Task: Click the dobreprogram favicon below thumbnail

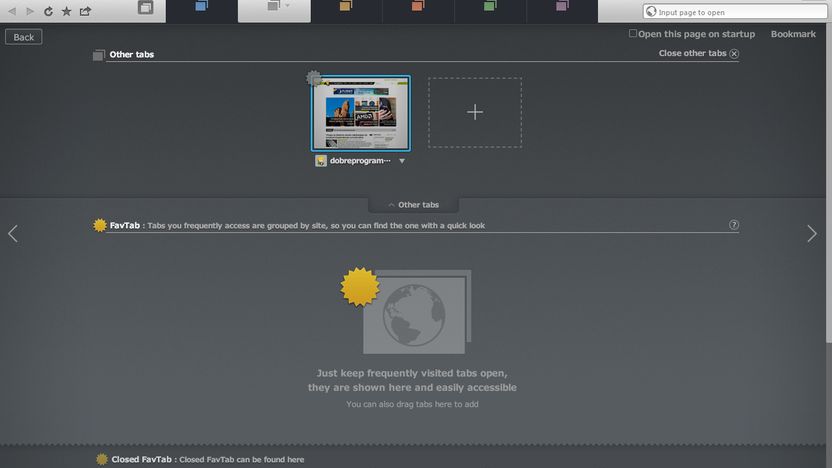Action: pos(320,161)
